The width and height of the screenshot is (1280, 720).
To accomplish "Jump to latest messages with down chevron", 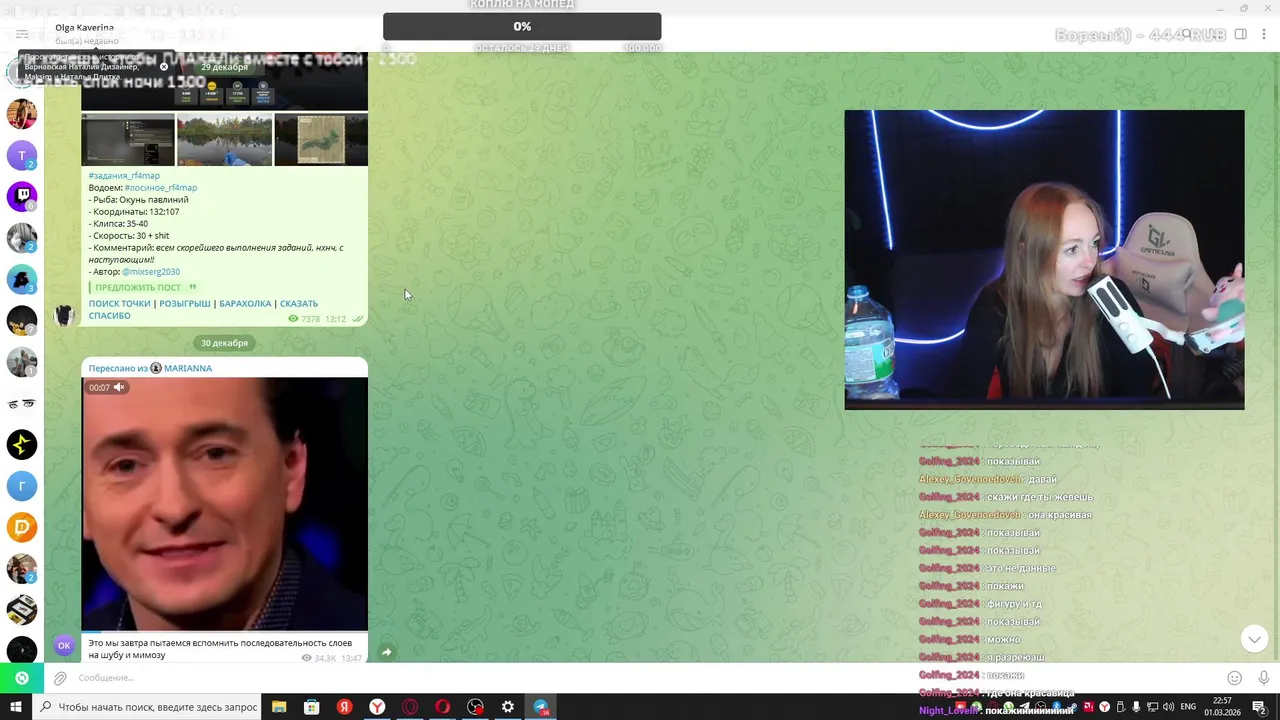I will coord(1254,638).
